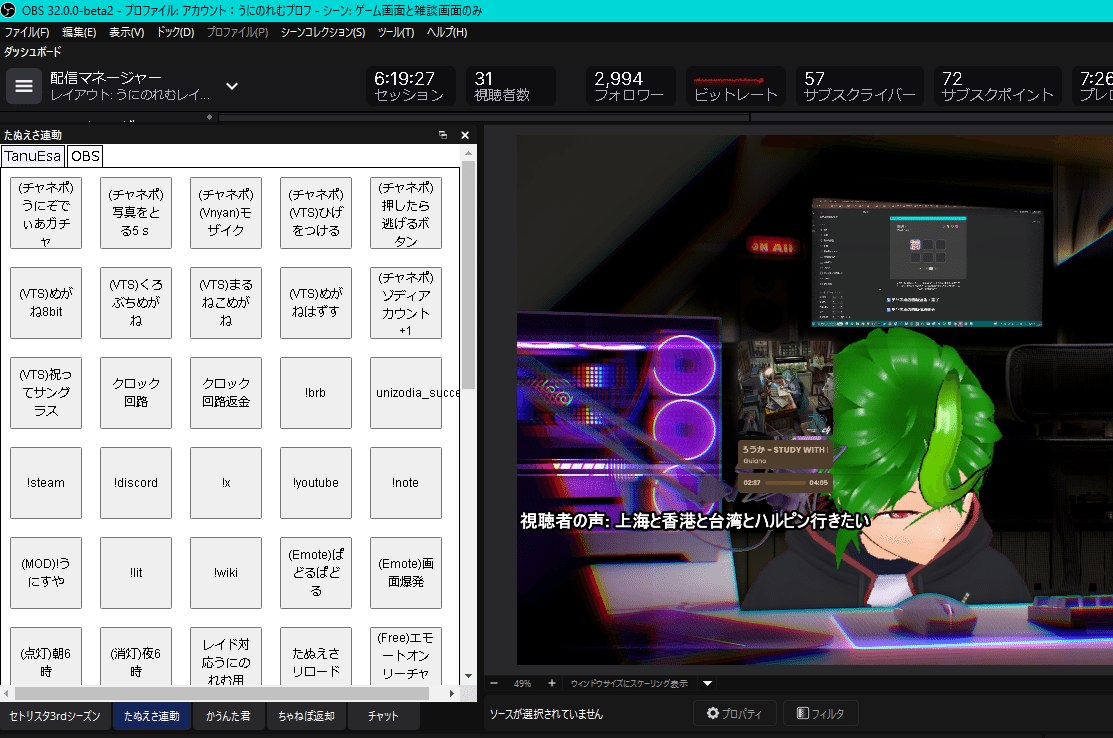Click the (MOD)!うにすや button

[46, 573]
